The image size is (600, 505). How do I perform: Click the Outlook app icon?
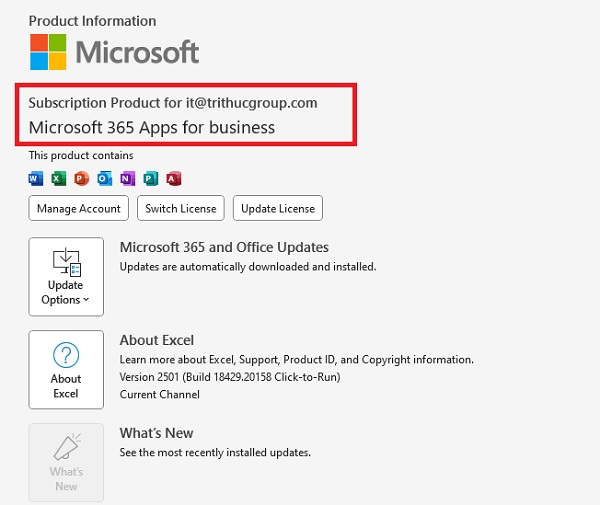click(104, 179)
